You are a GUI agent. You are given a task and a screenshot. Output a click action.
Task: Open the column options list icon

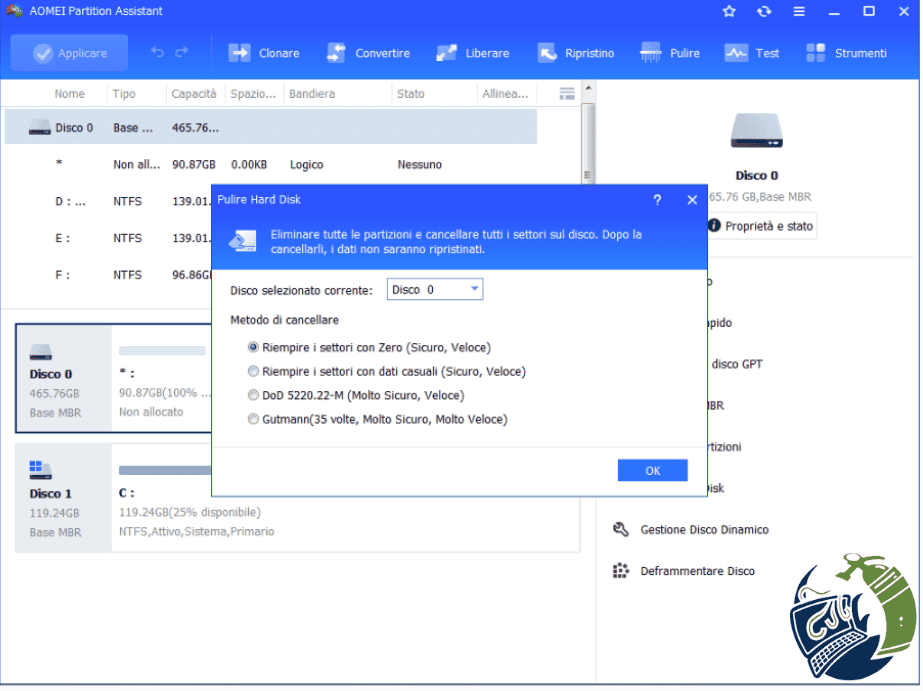[567, 94]
